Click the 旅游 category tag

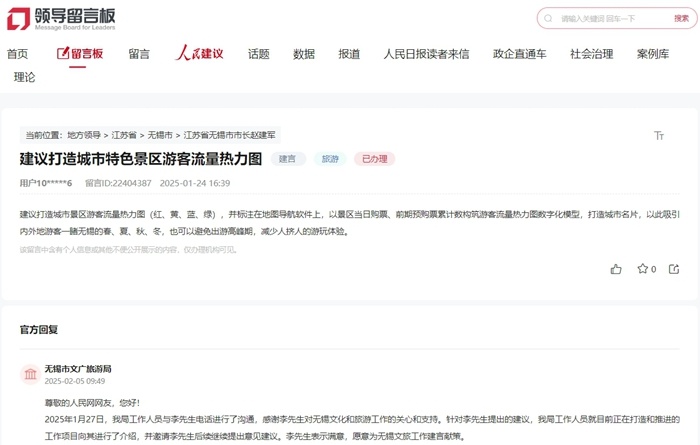(x=330, y=159)
